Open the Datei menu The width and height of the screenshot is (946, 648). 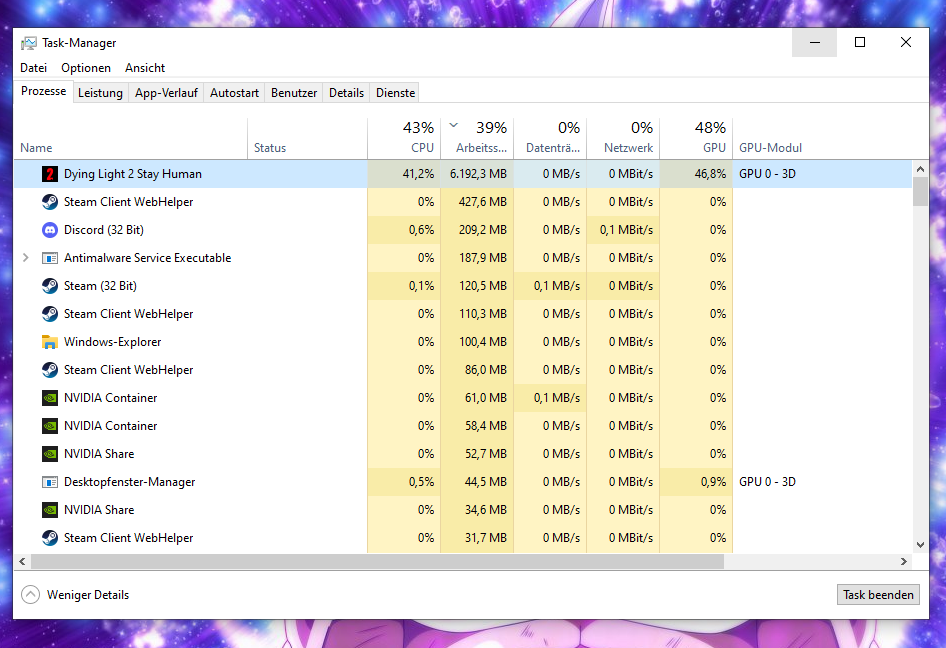(33, 68)
